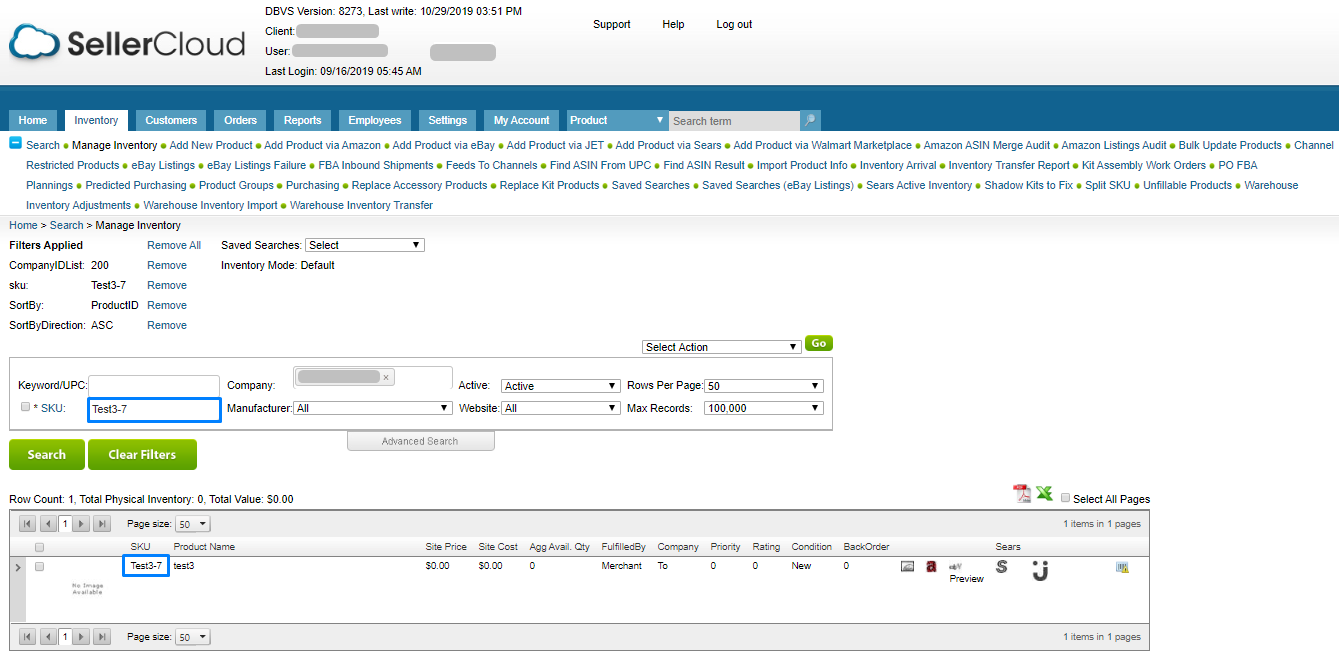Open the Product search-type dropdown
The image size is (1339, 655).
[617, 120]
